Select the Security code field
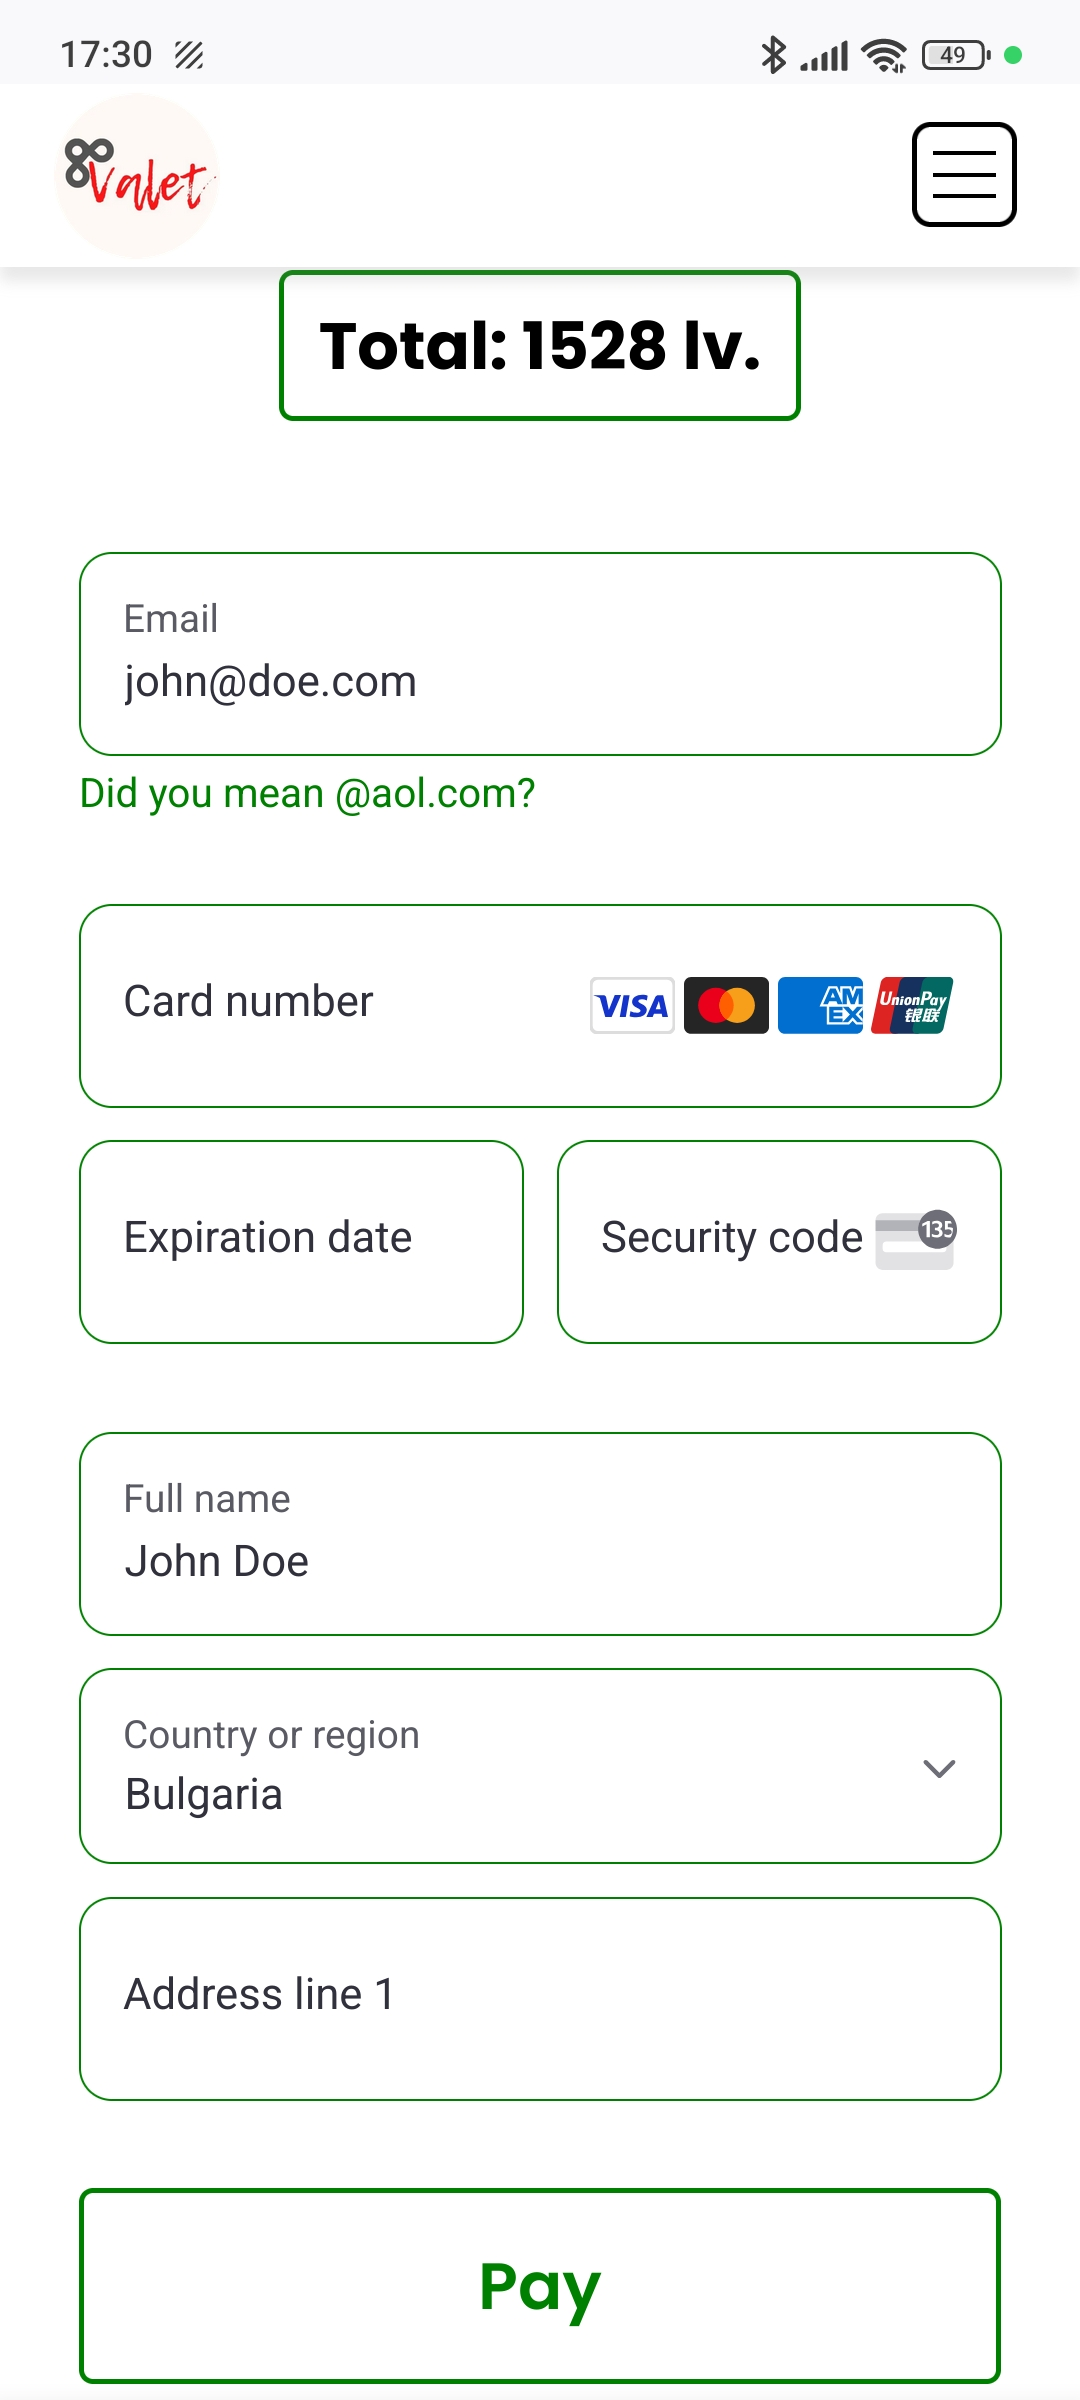The width and height of the screenshot is (1080, 2400). click(730, 1241)
